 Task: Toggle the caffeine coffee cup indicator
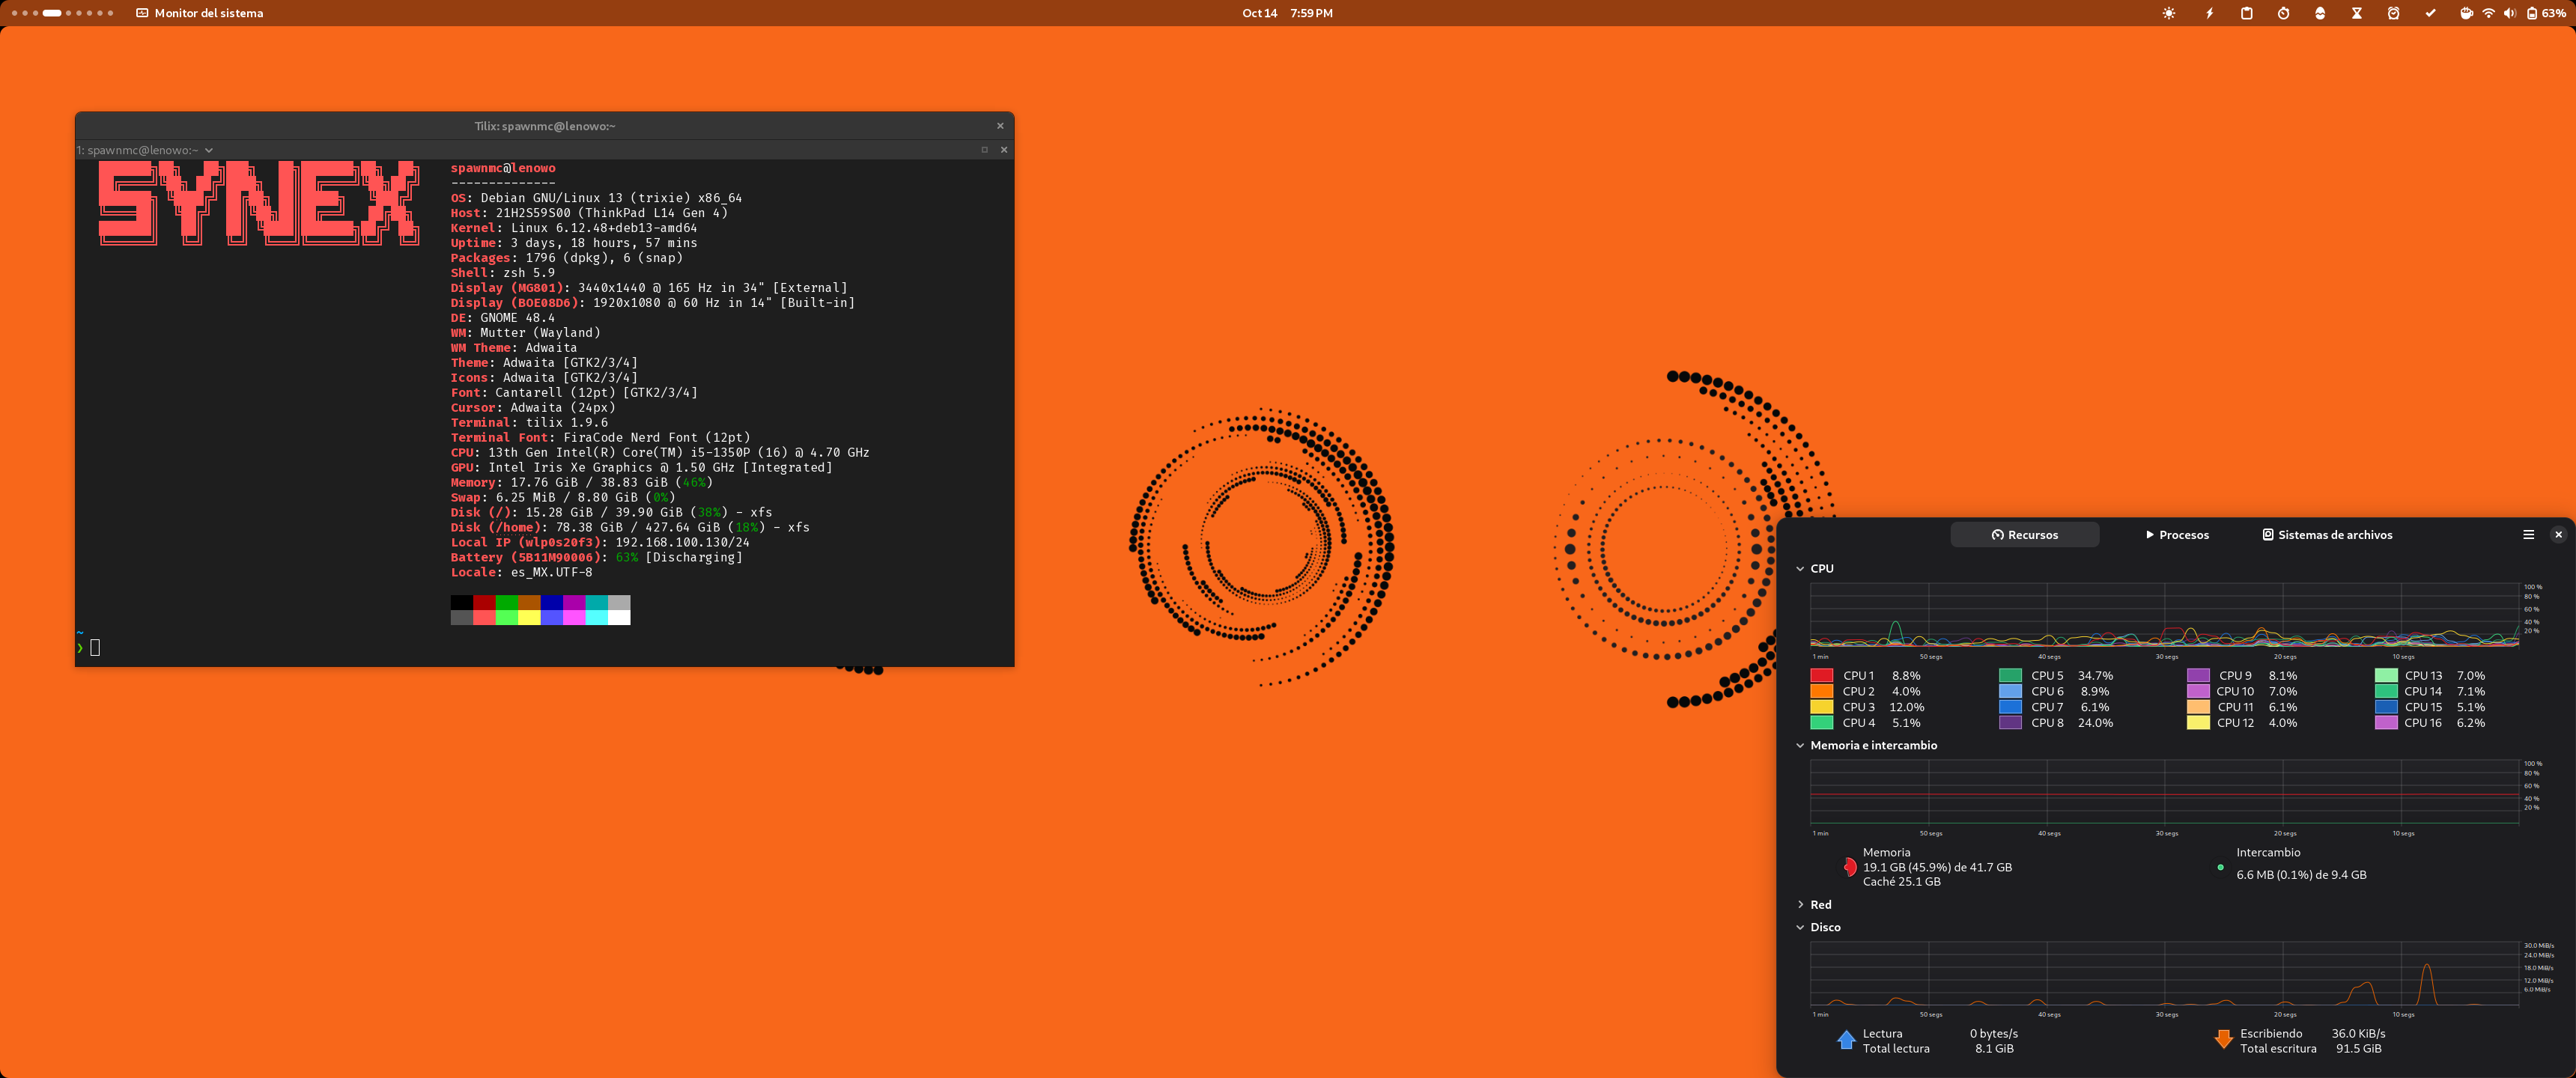[2466, 13]
